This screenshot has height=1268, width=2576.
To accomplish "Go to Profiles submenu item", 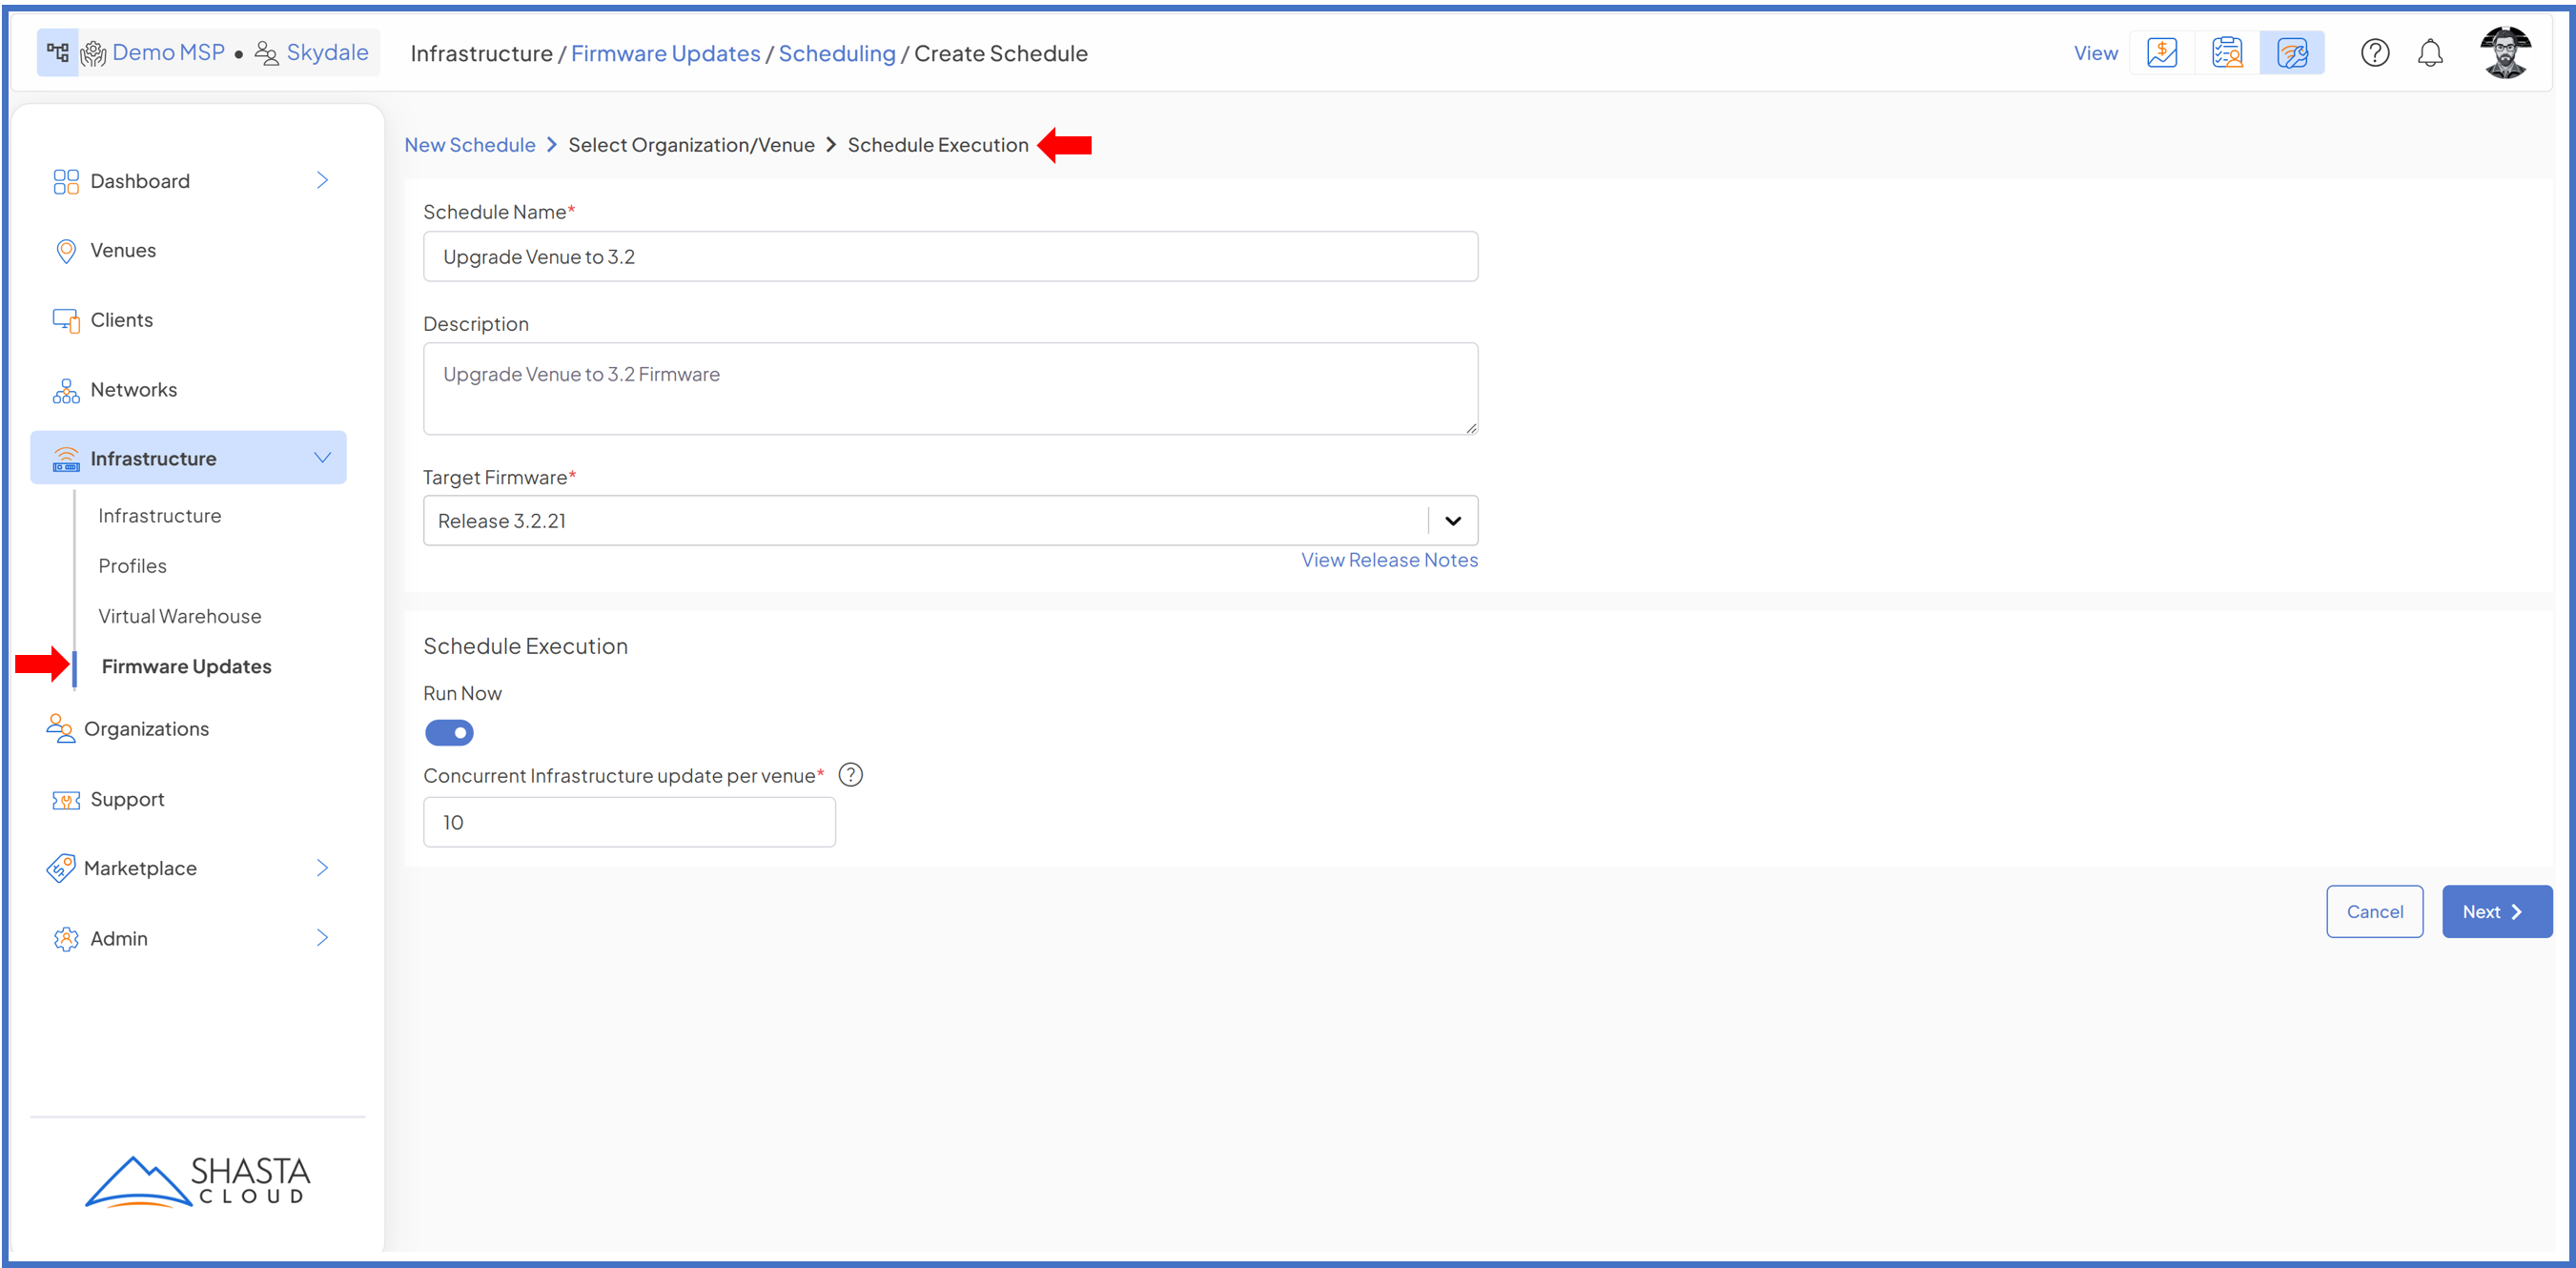I will 132,566.
